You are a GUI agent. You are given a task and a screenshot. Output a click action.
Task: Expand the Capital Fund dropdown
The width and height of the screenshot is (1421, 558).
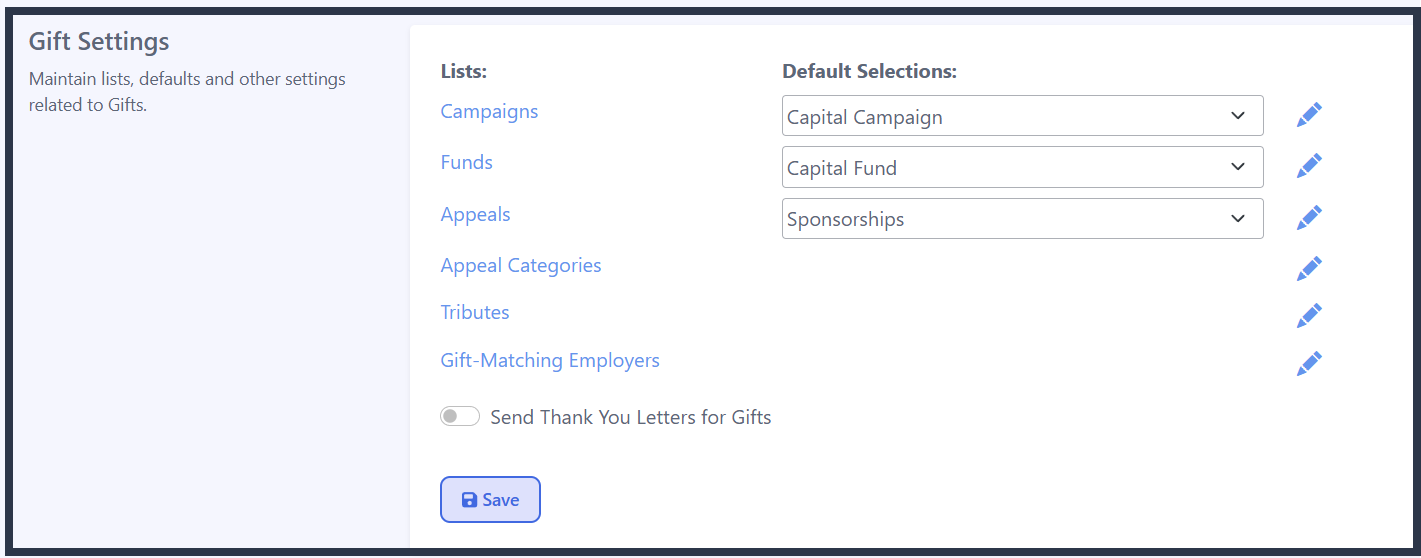click(x=1022, y=167)
